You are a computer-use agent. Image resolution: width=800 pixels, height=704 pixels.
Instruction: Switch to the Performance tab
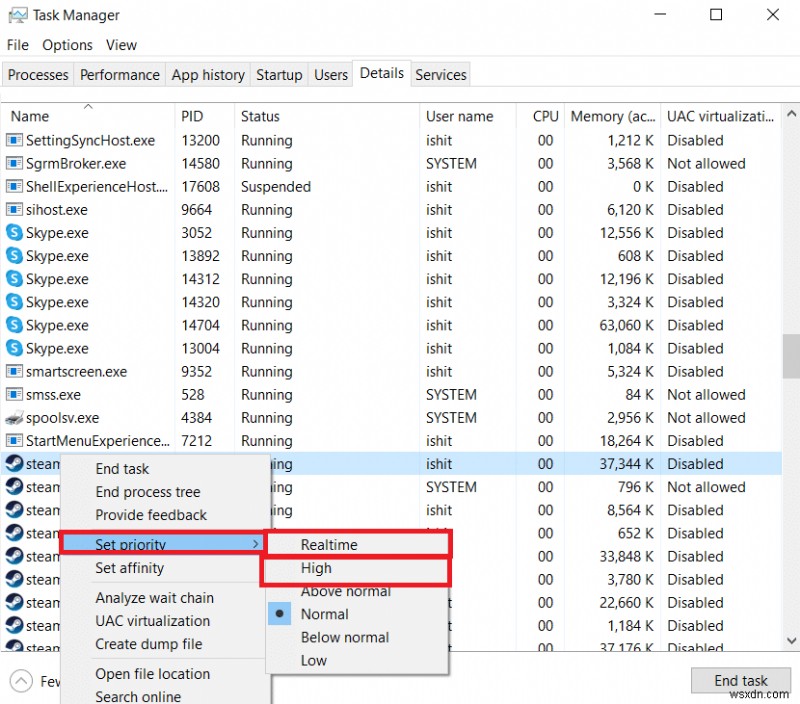click(x=119, y=74)
